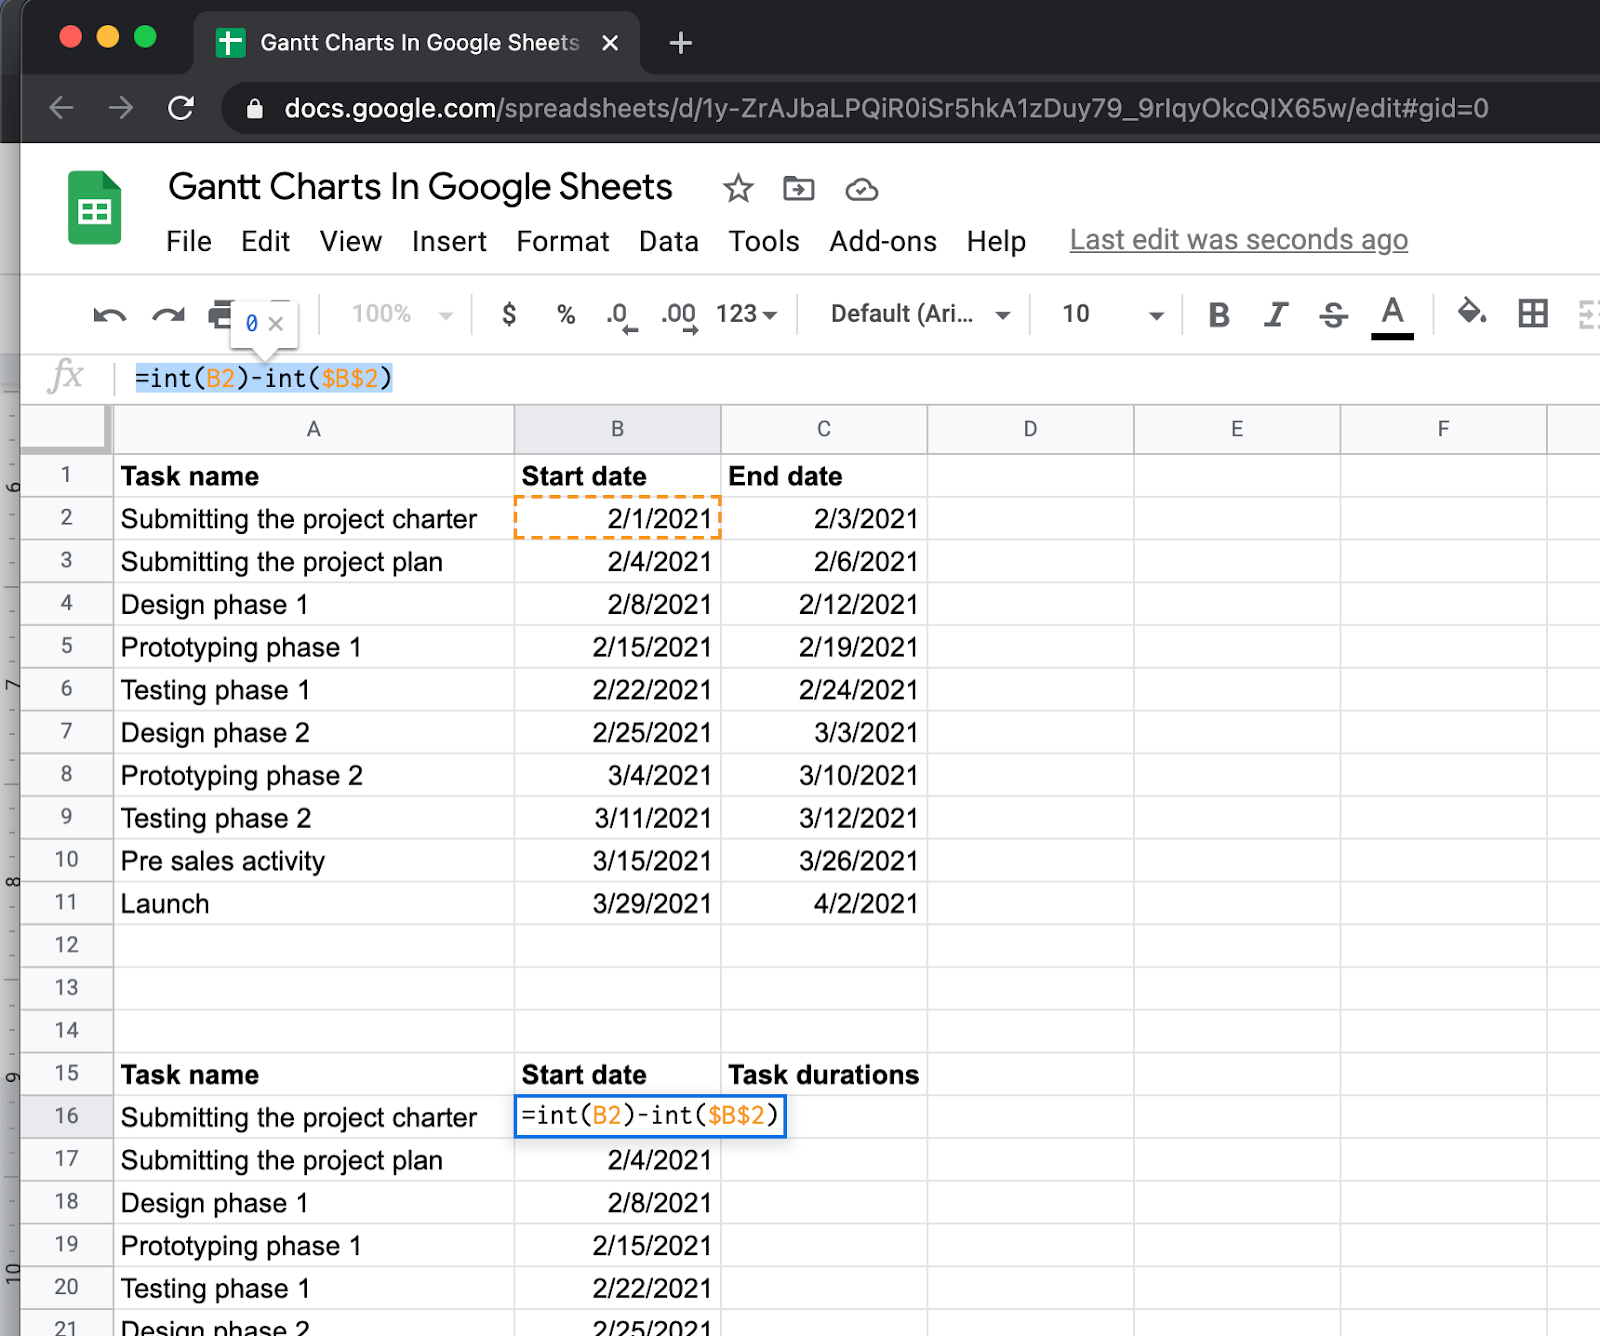Open the fill color paint bucket

click(1471, 313)
